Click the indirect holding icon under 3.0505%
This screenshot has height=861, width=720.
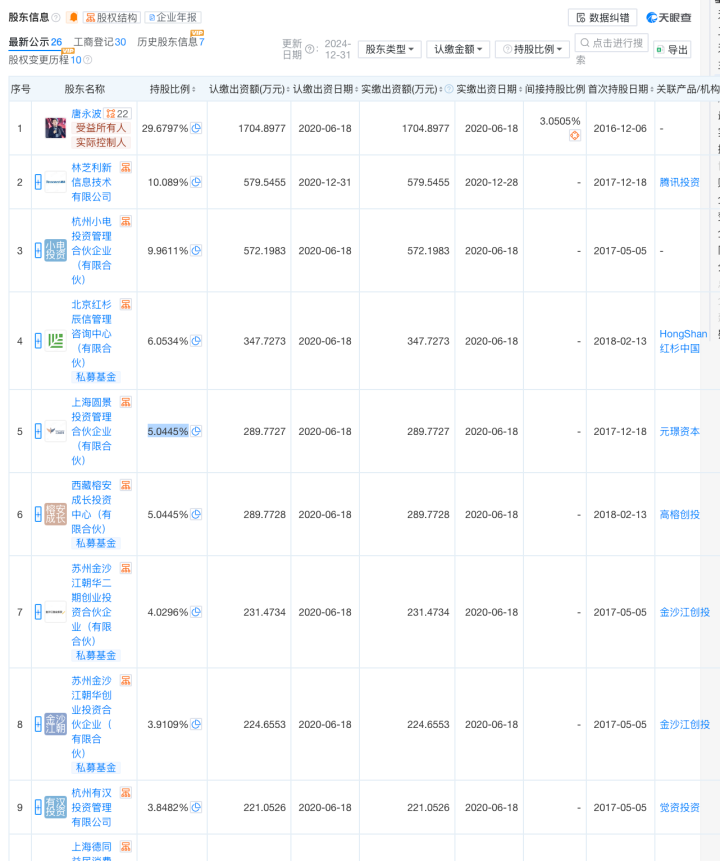click(574, 135)
